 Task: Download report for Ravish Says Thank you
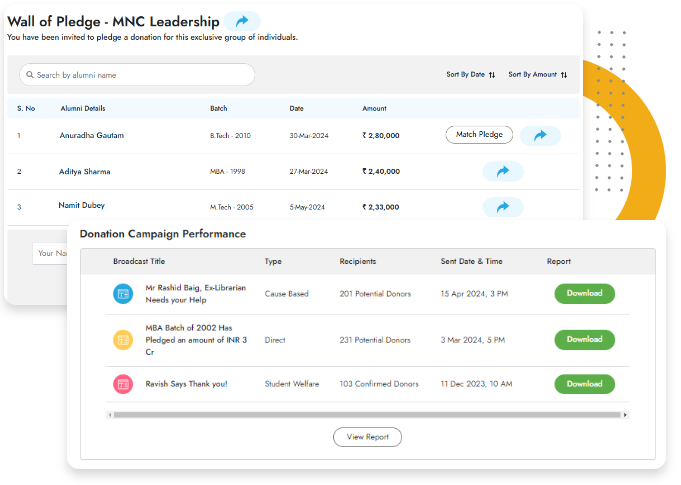[584, 384]
